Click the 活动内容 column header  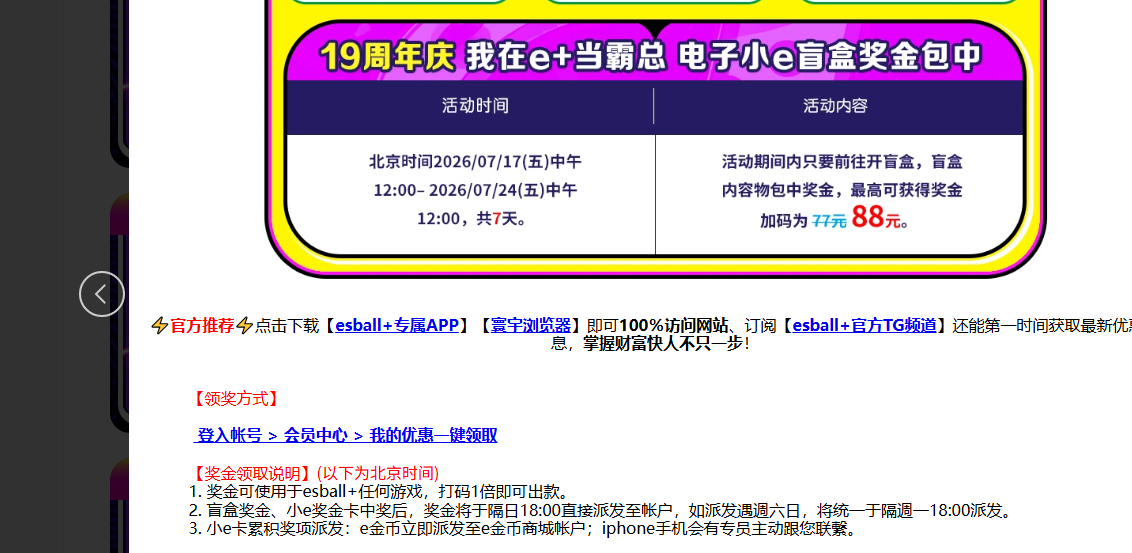coord(835,106)
